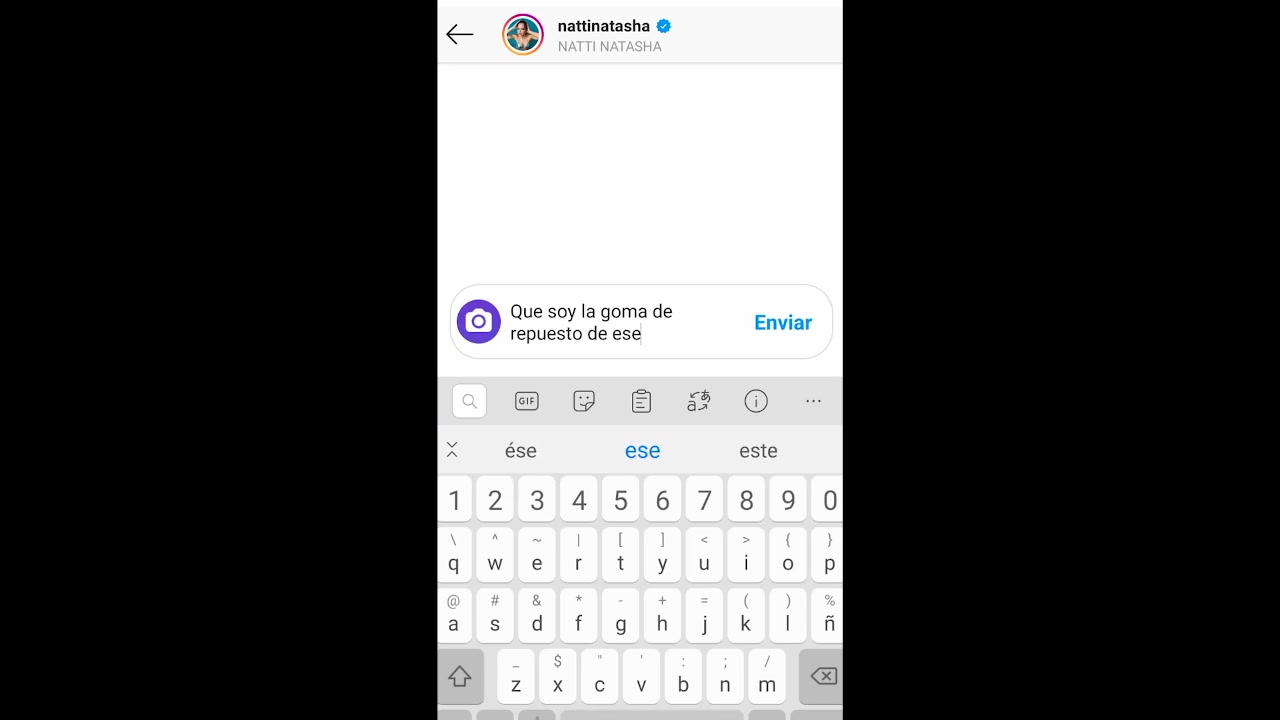Toggle the shift key on keyboard
The height and width of the screenshot is (720, 1280).
click(x=460, y=677)
